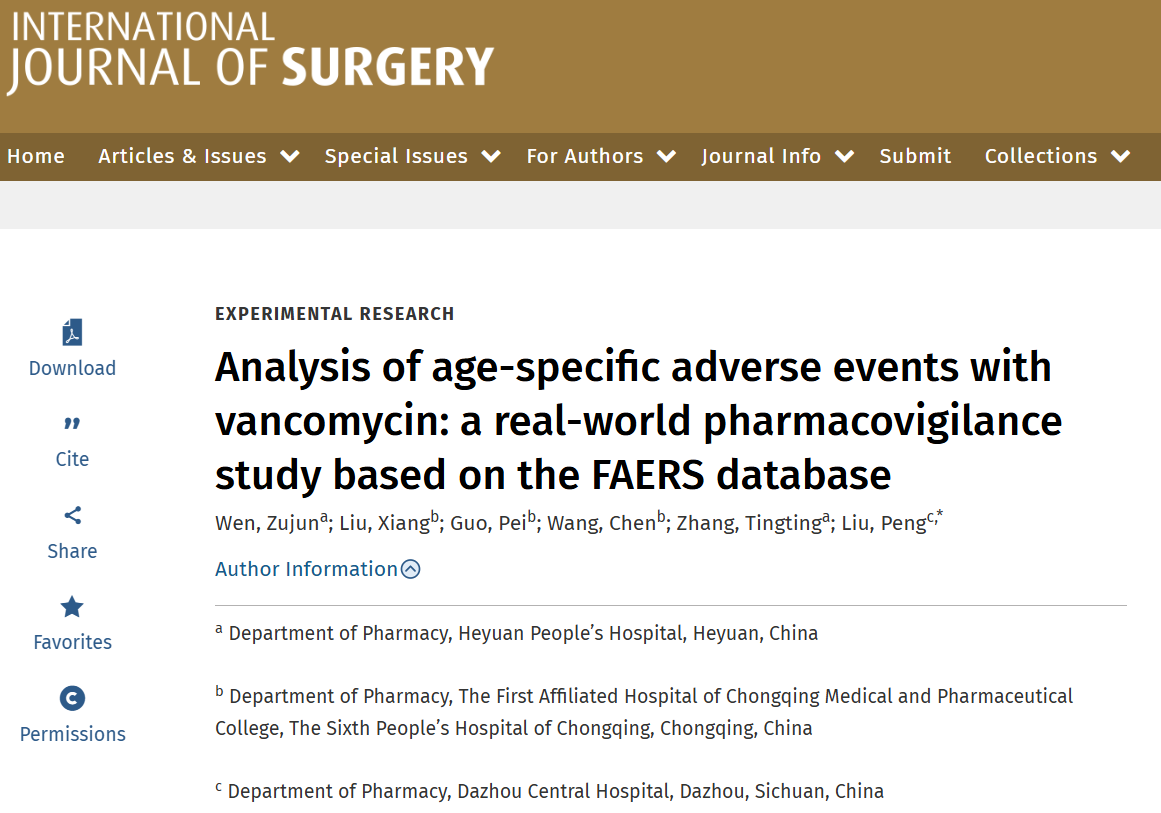This screenshot has width=1161, height=813.
Task: Expand the Articles & Issues dropdown
Action: [x=290, y=156]
